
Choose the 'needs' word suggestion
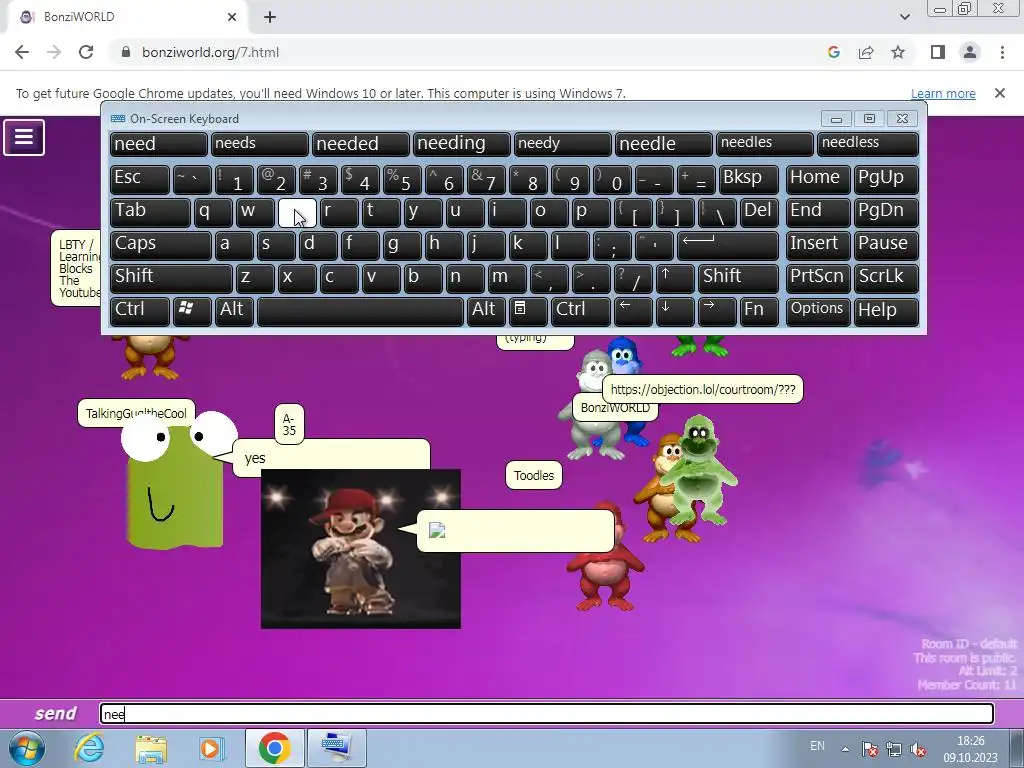[x=259, y=144]
